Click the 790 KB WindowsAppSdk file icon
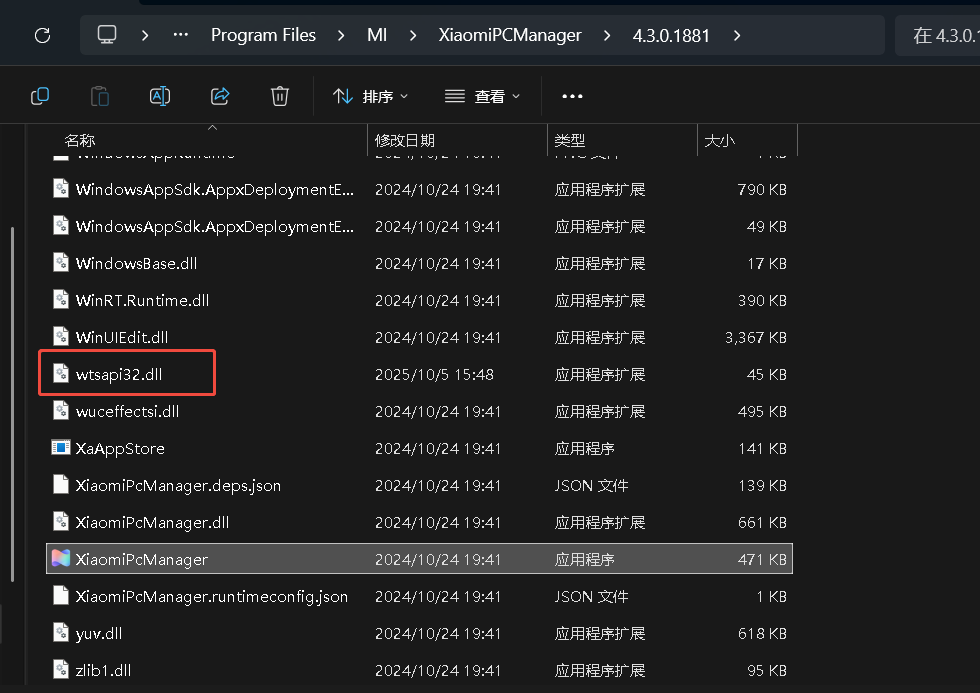 pyautogui.click(x=61, y=189)
